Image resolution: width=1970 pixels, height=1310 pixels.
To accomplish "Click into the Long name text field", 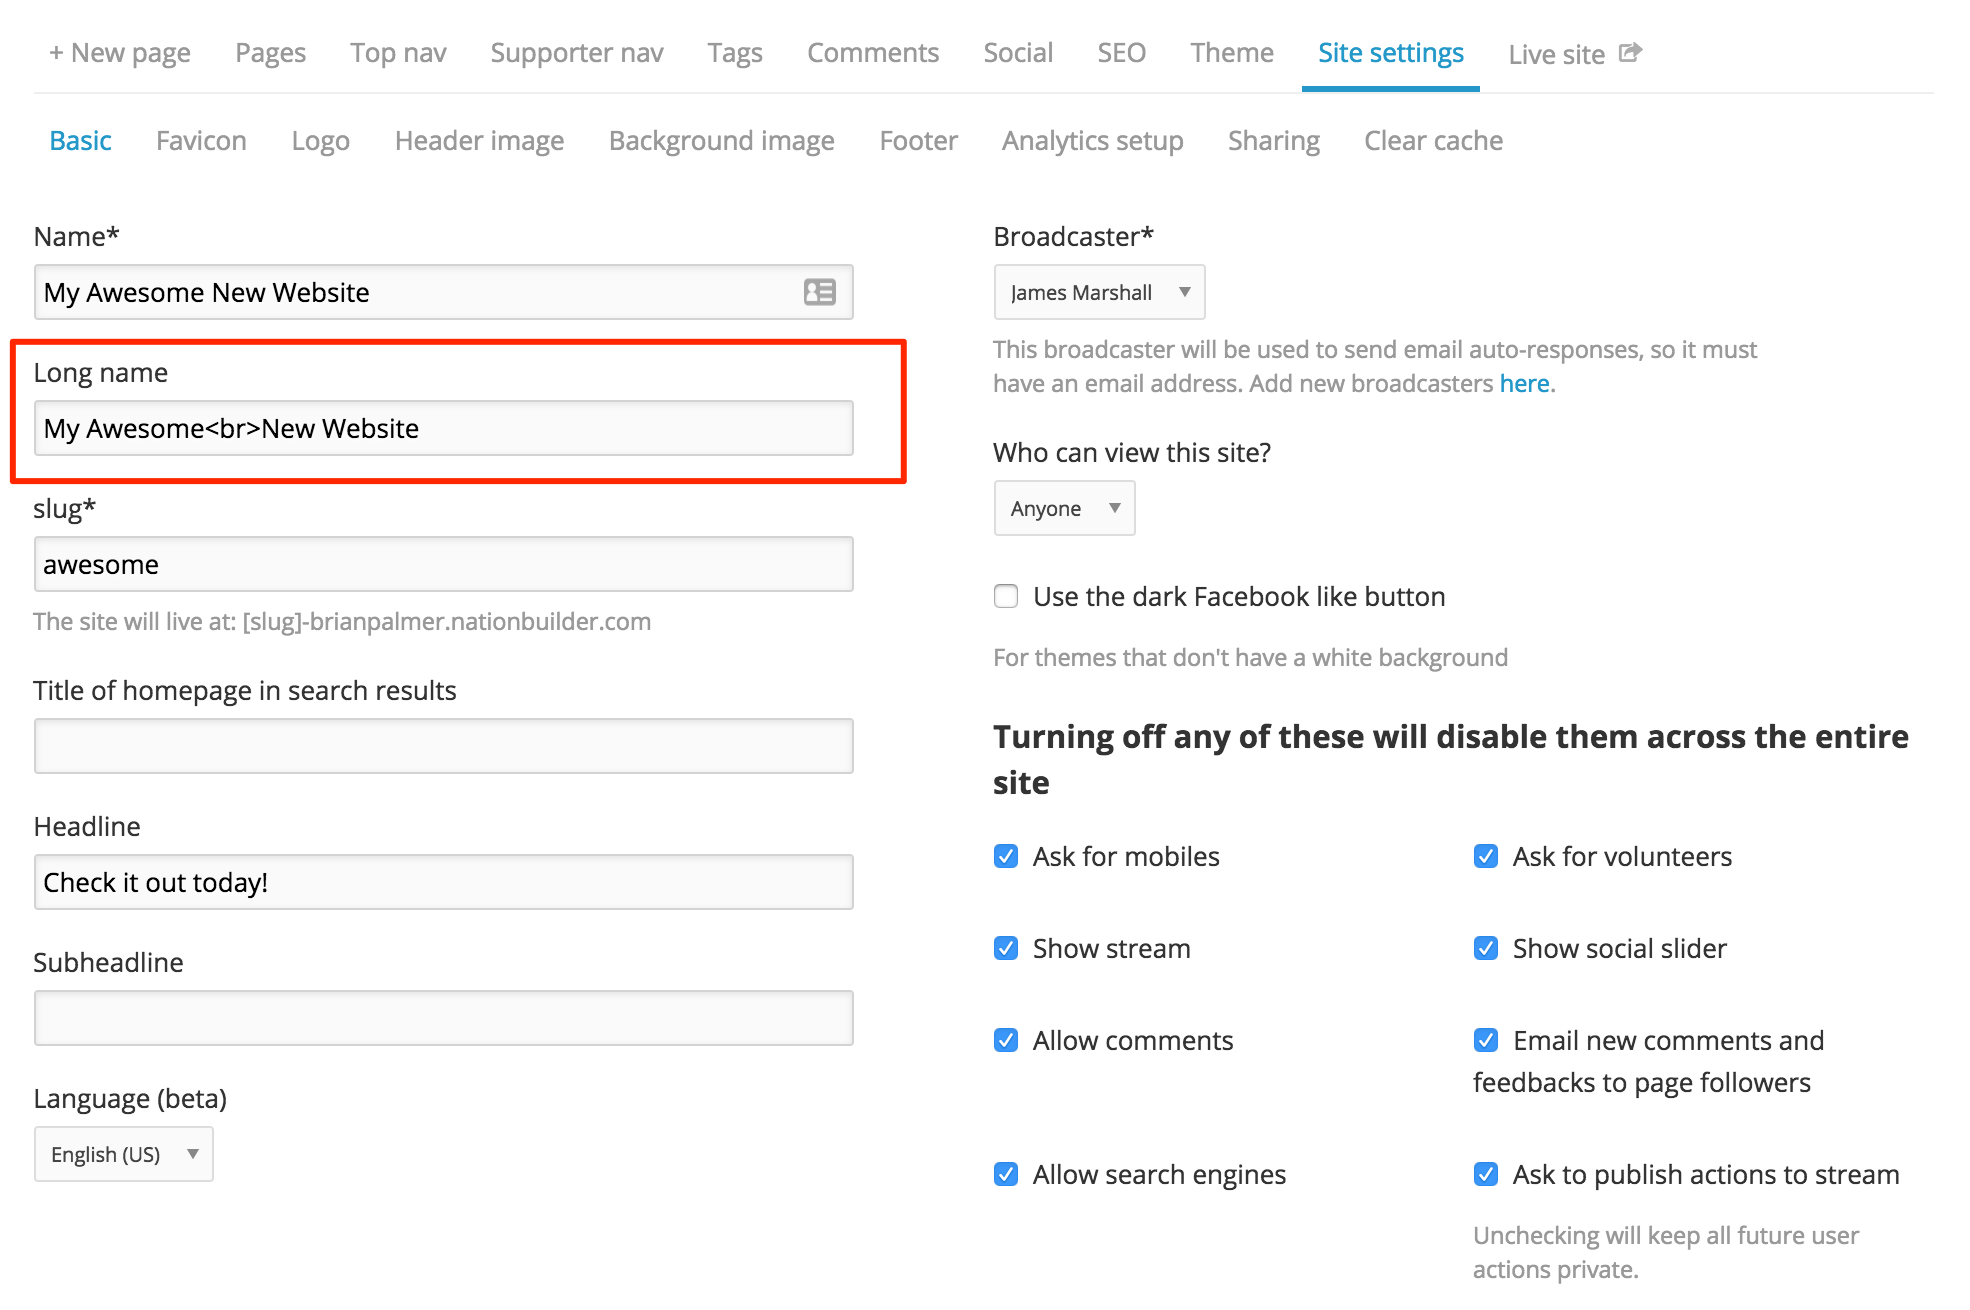I will [x=444, y=428].
